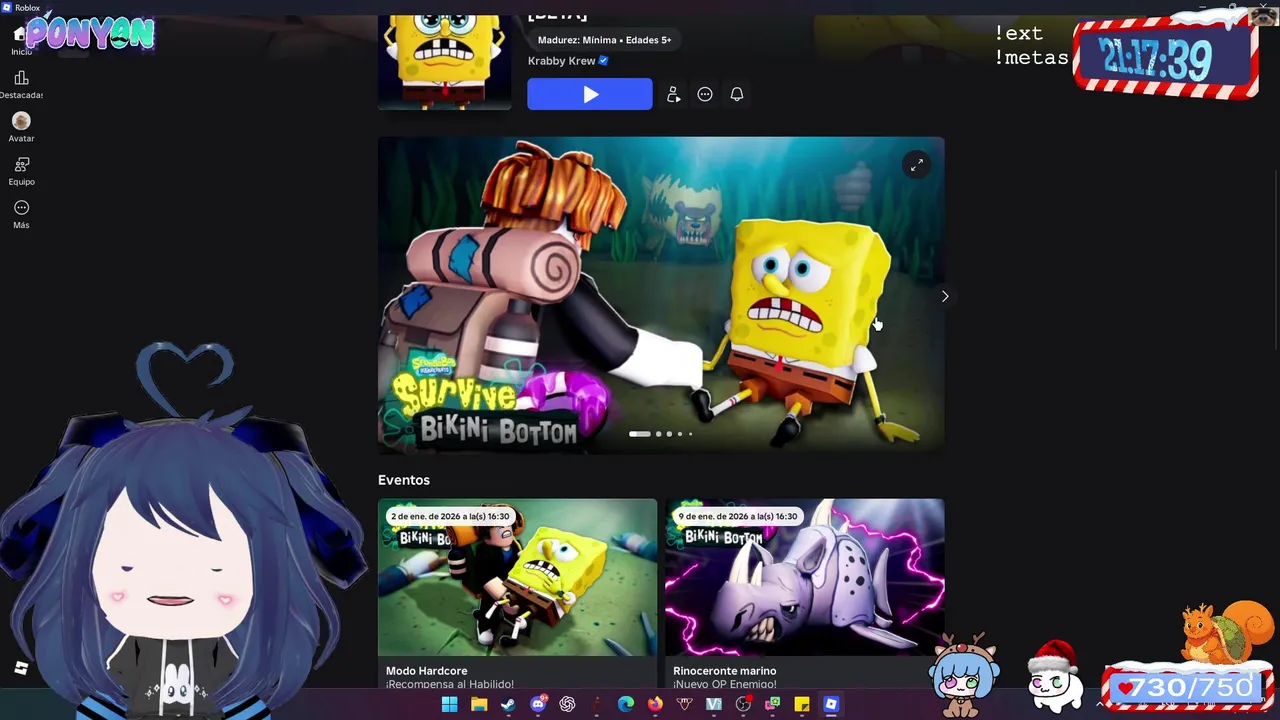The height and width of the screenshot is (720, 1280).
Task: Open the Krabby Krew creator link
Action: [x=561, y=61]
